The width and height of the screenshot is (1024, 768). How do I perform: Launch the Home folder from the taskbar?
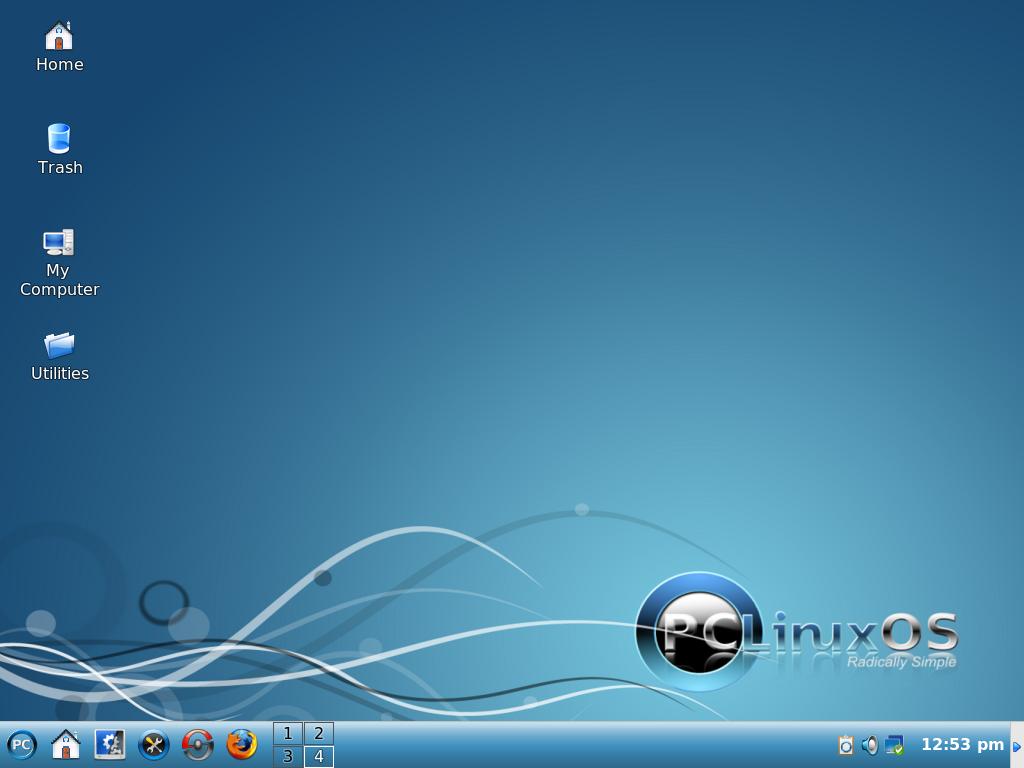coord(66,744)
